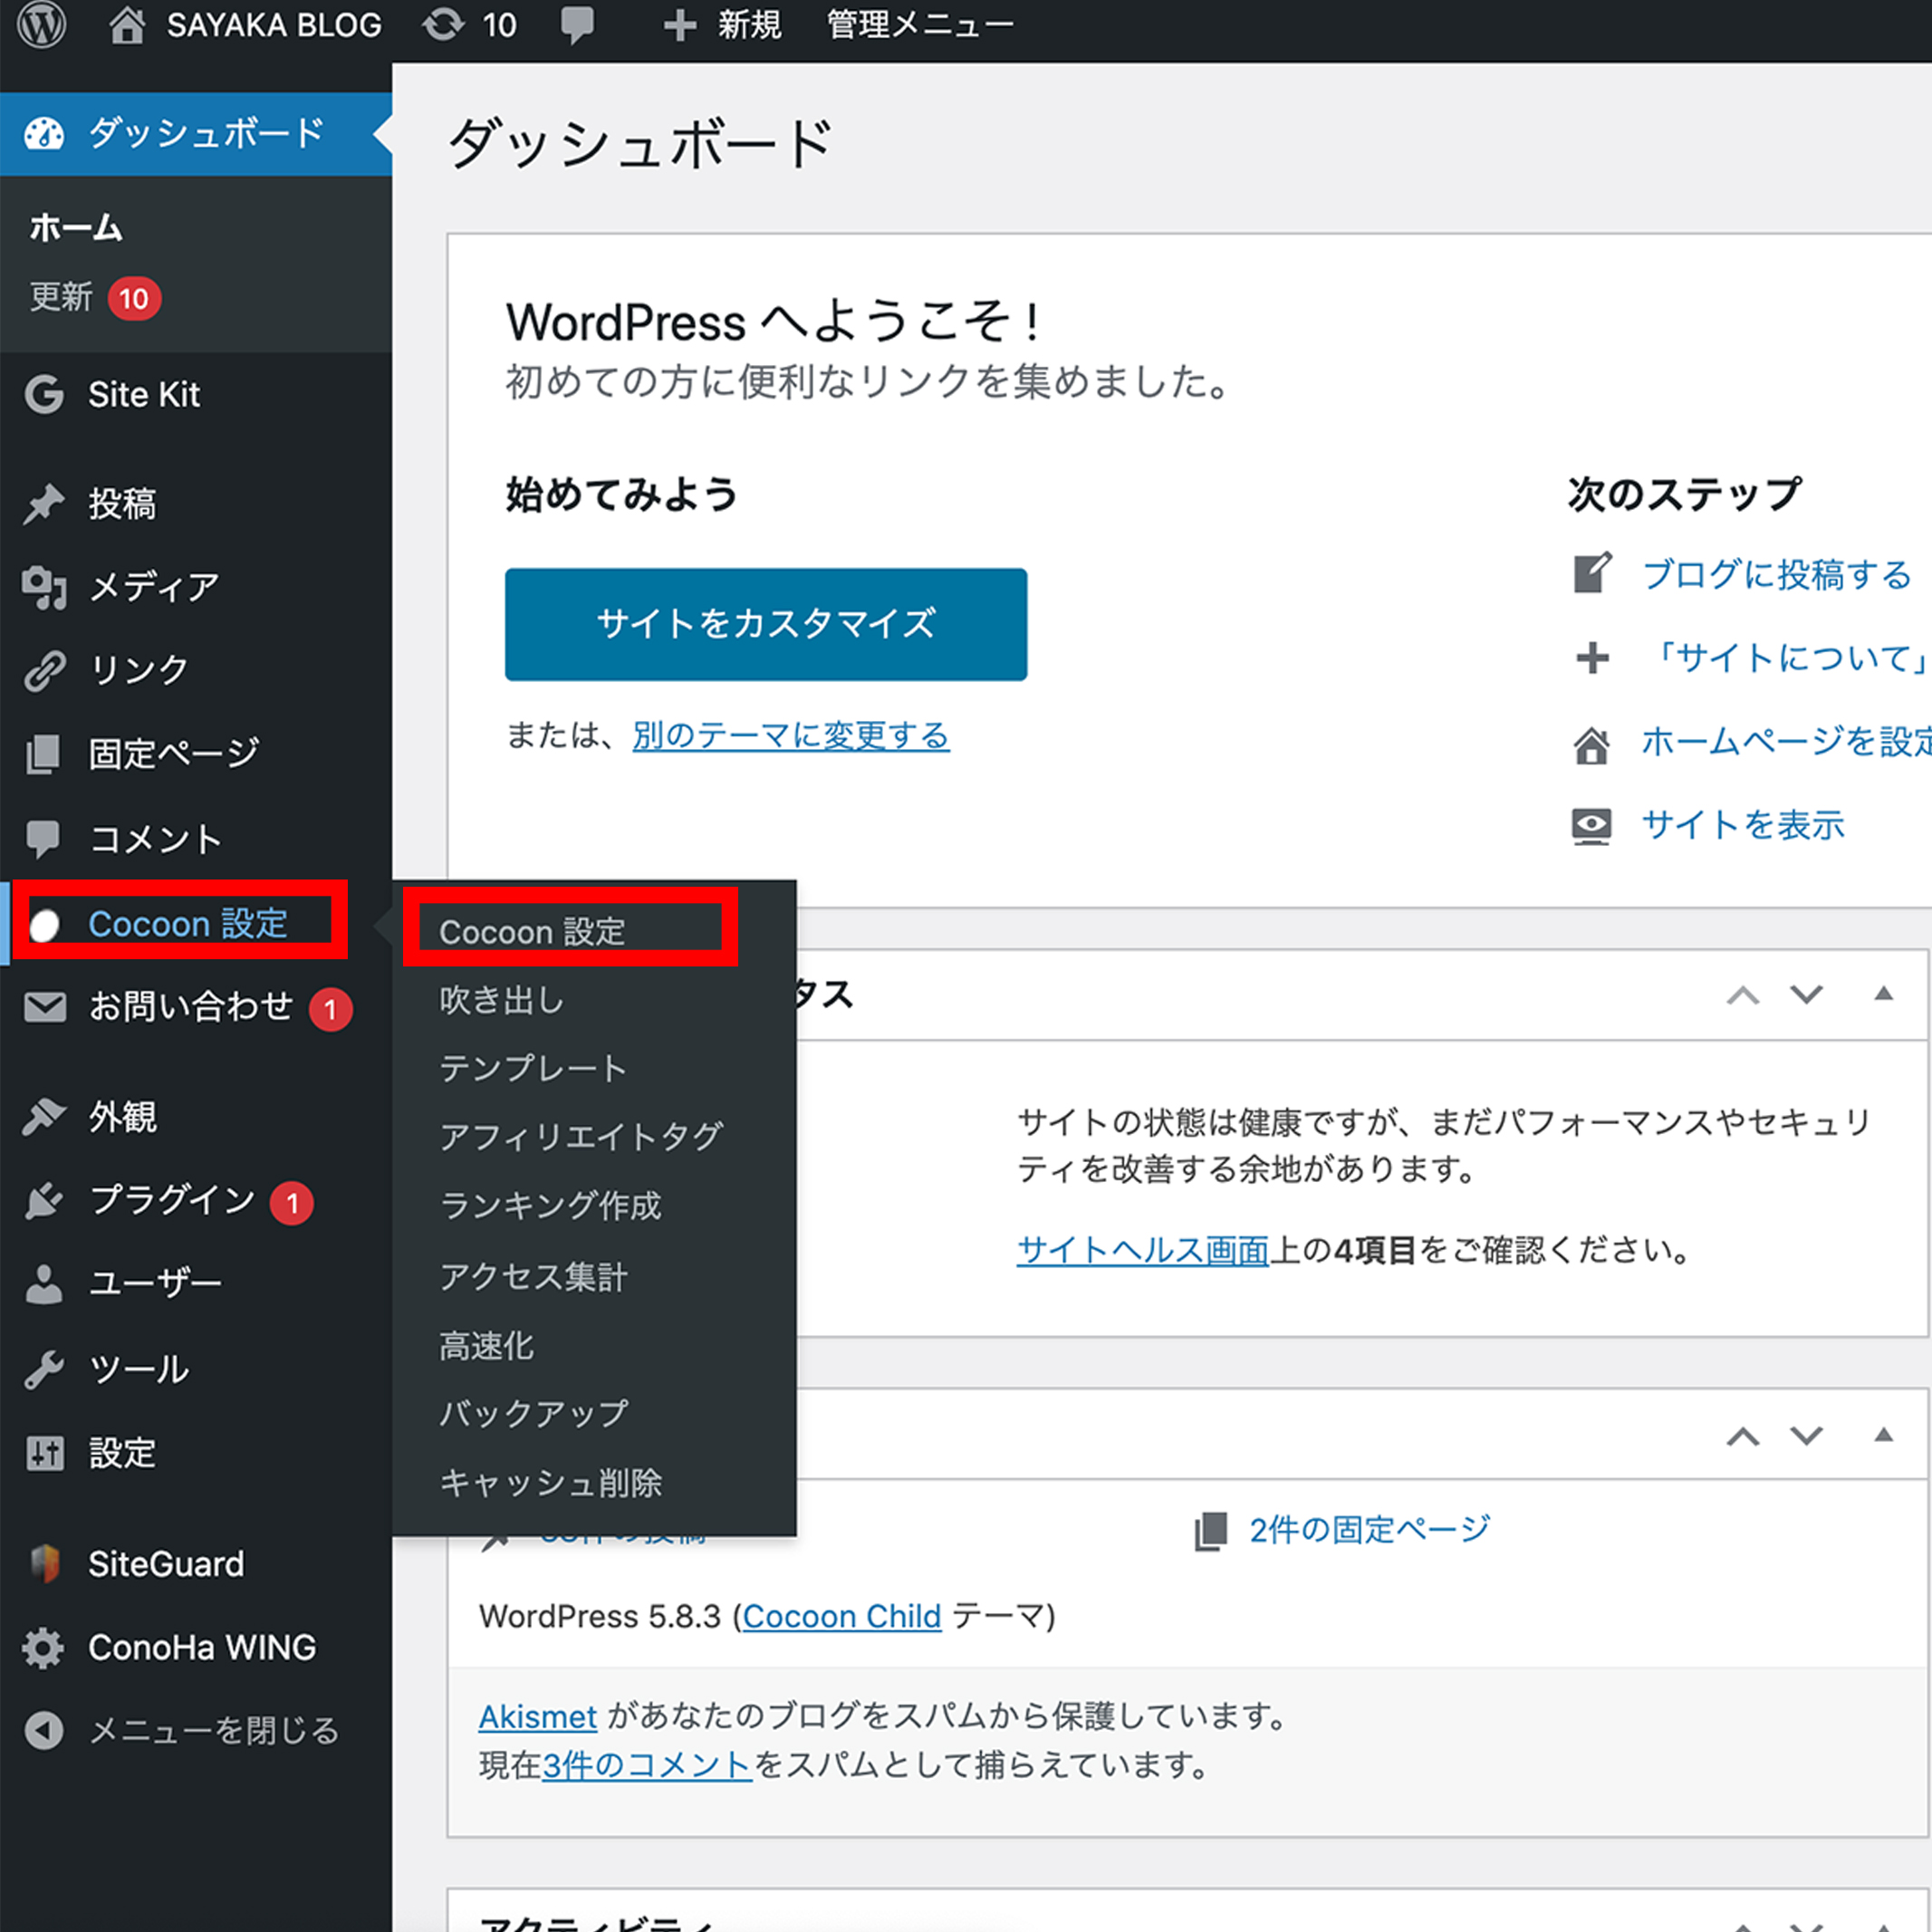Select バックアップ submenu item
Viewport: 1932px width, 1932px height.
pos(534,1414)
